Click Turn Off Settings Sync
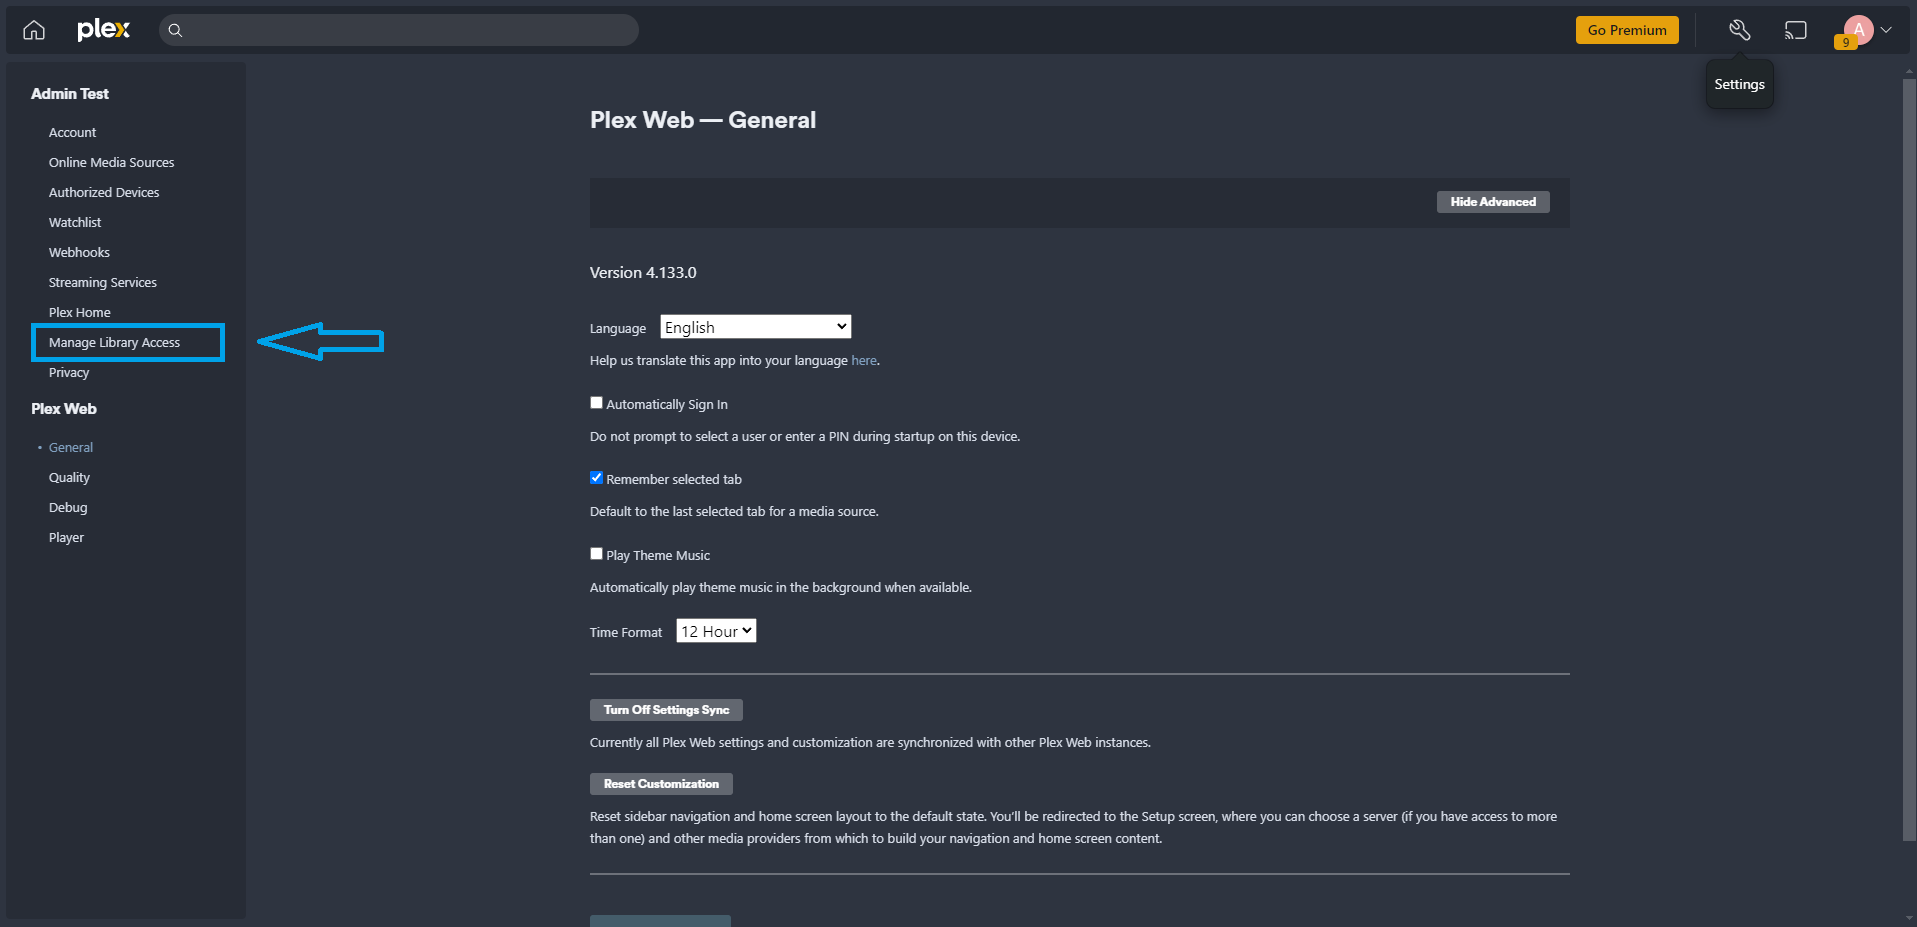Viewport: 1917px width, 927px height. pos(666,710)
